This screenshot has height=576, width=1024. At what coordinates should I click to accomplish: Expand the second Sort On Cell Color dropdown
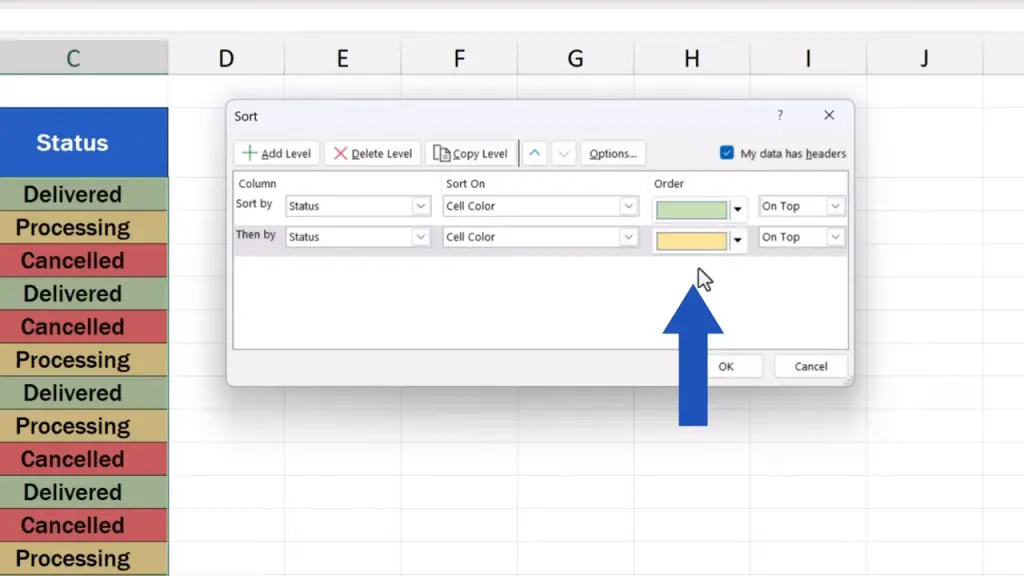(x=628, y=238)
